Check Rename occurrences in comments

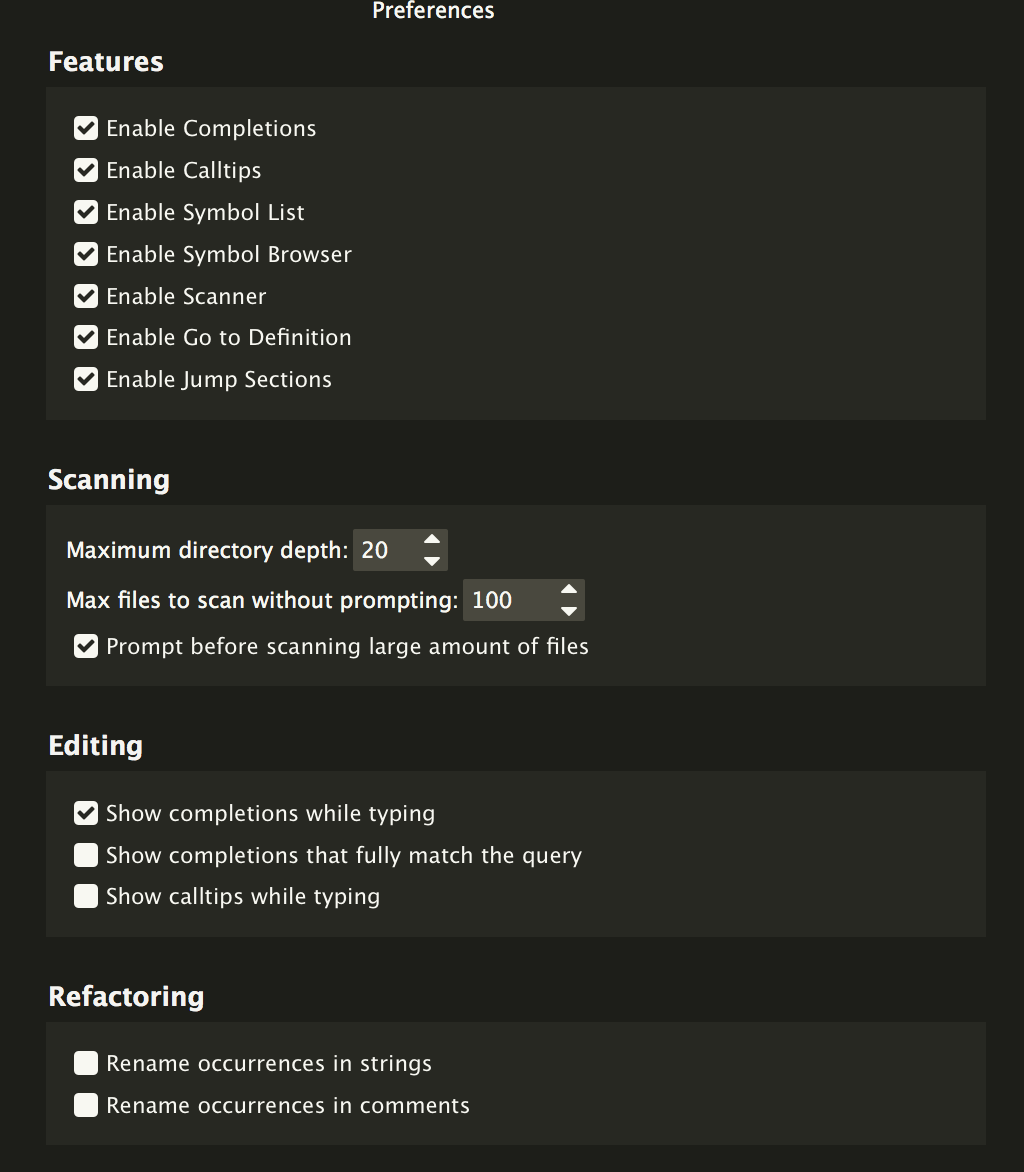[x=86, y=1105]
